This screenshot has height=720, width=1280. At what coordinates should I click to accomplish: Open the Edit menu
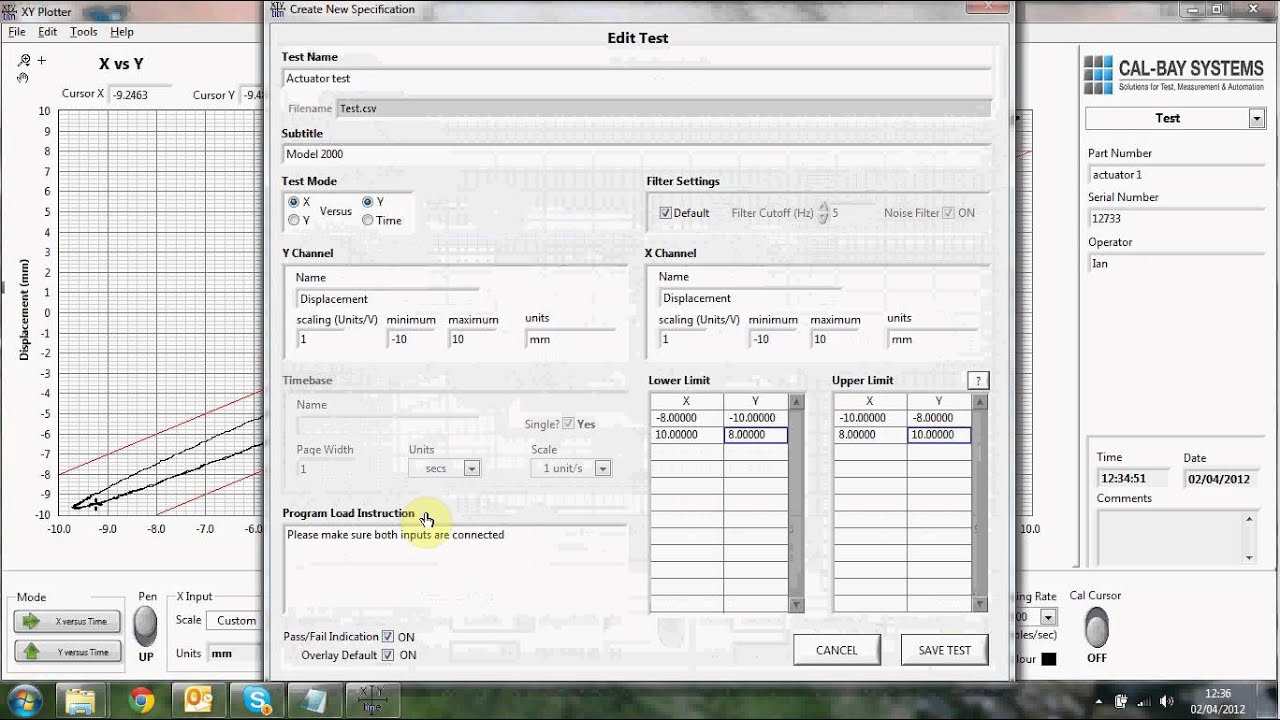48,32
